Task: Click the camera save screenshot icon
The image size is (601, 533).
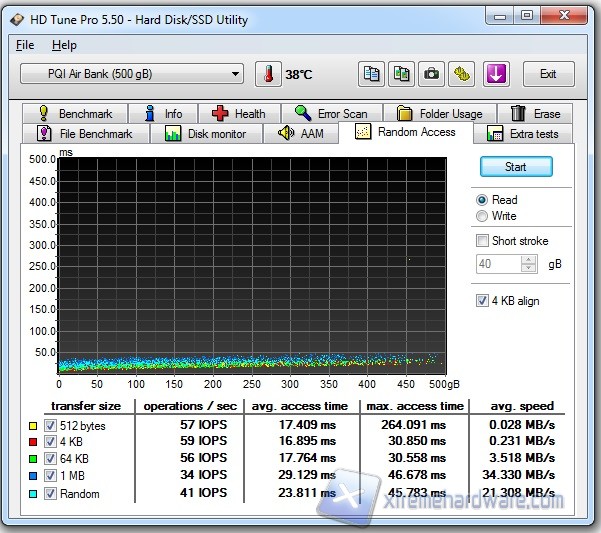Action: [x=431, y=74]
